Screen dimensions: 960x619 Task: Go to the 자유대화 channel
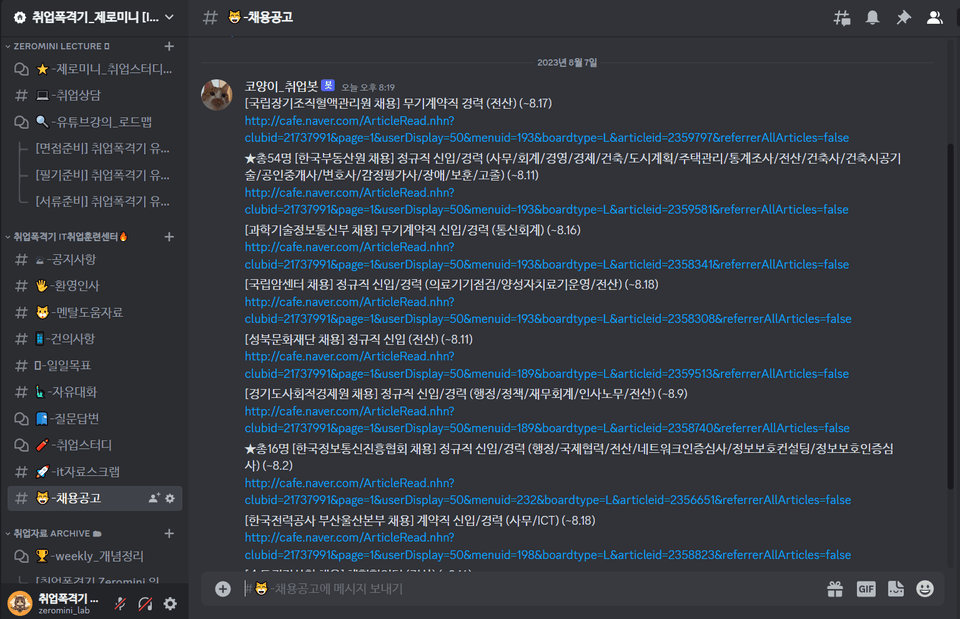tap(94, 392)
